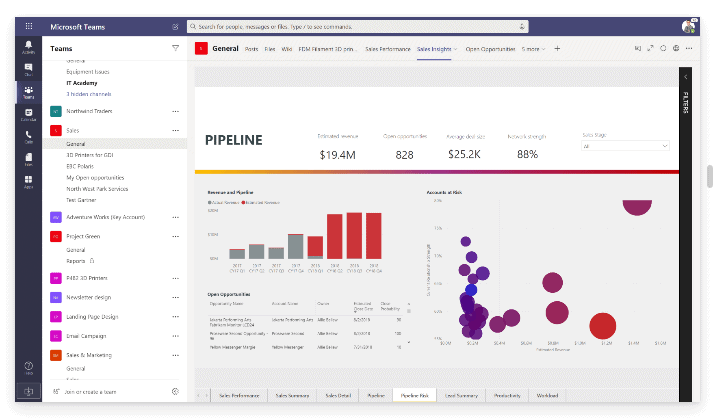Viewport: 715px width, 420px height.
Task: Open the app launcher waffle icon
Action: point(29,26)
